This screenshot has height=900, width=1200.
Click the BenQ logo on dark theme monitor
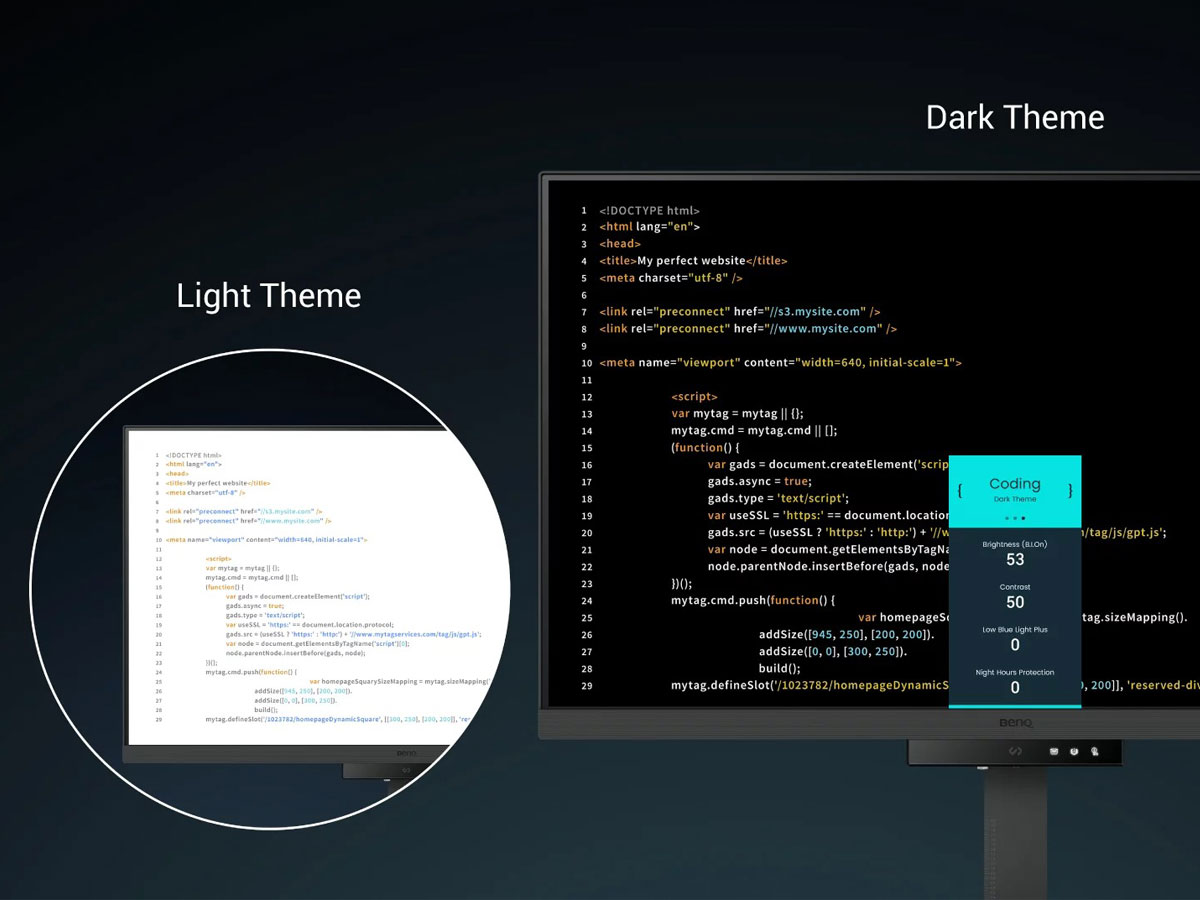1015,723
